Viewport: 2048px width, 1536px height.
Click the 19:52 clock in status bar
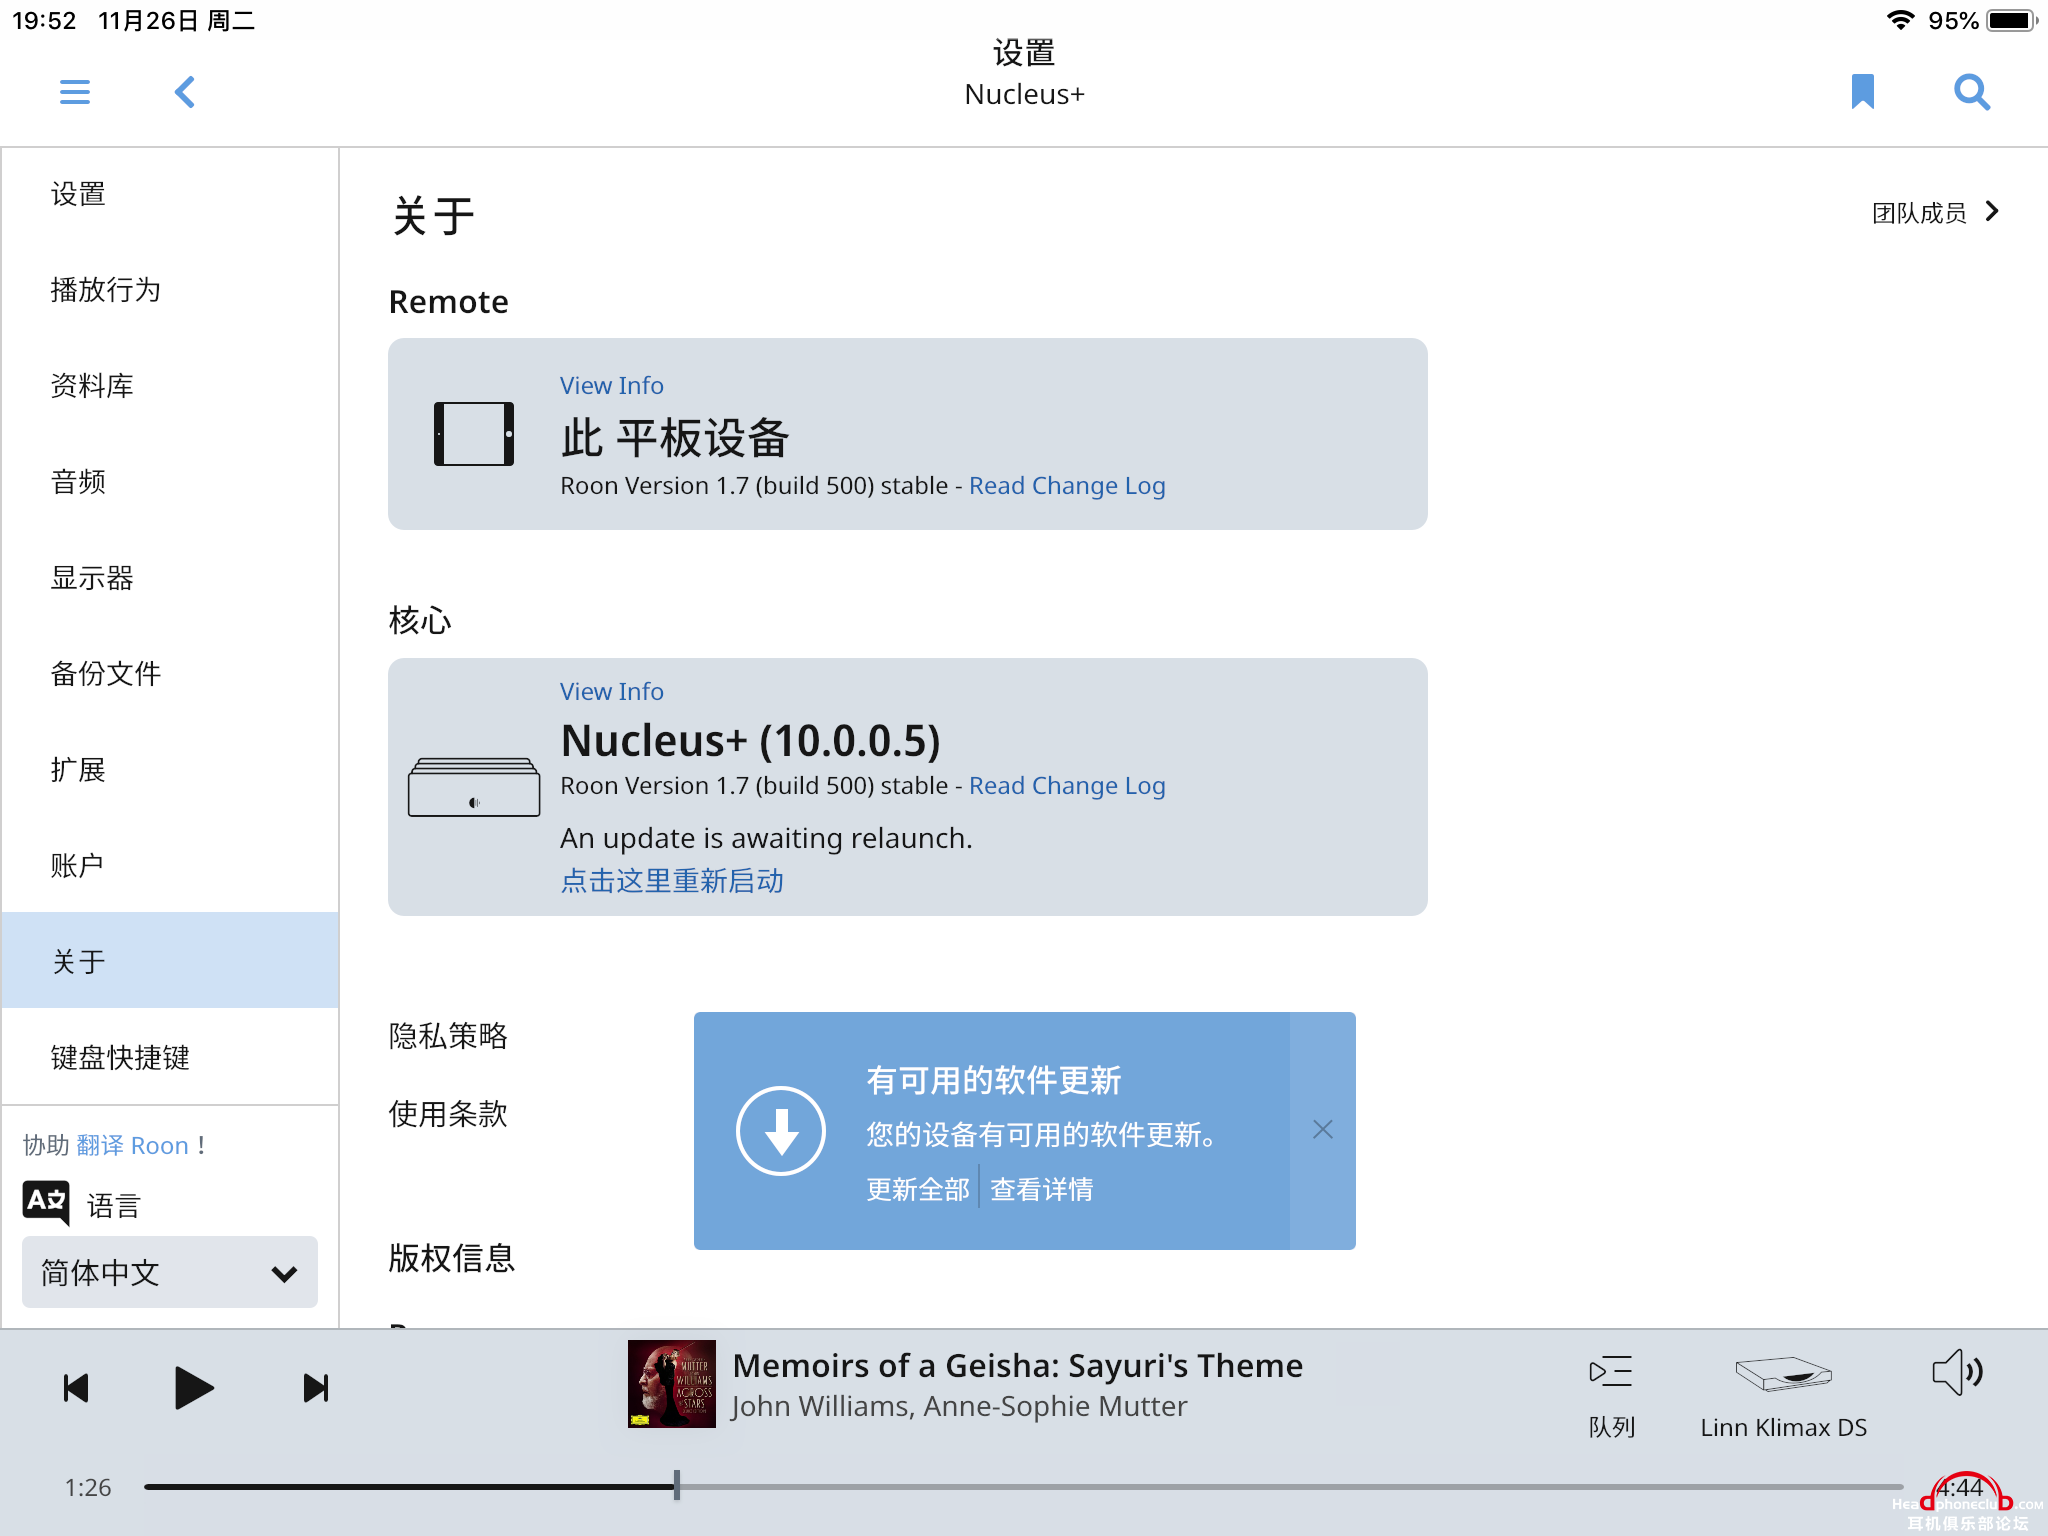tap(44, 21)
